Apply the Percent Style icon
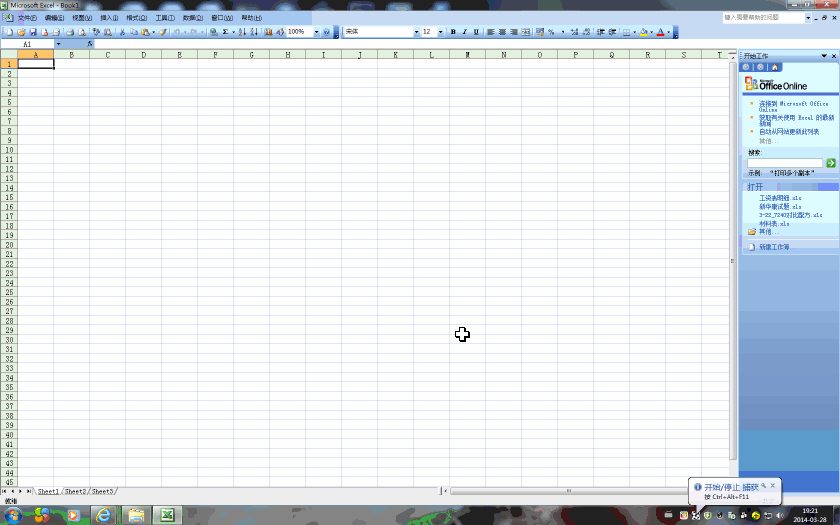Viewport: 840px width, 525px height. click(x=551, y=32)
